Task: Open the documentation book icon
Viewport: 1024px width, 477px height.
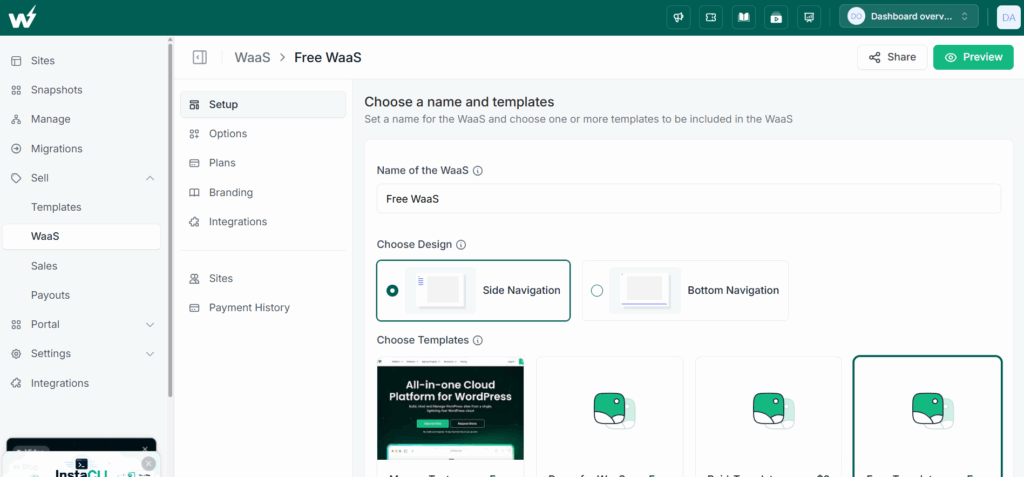Action: tap(743, 18)
